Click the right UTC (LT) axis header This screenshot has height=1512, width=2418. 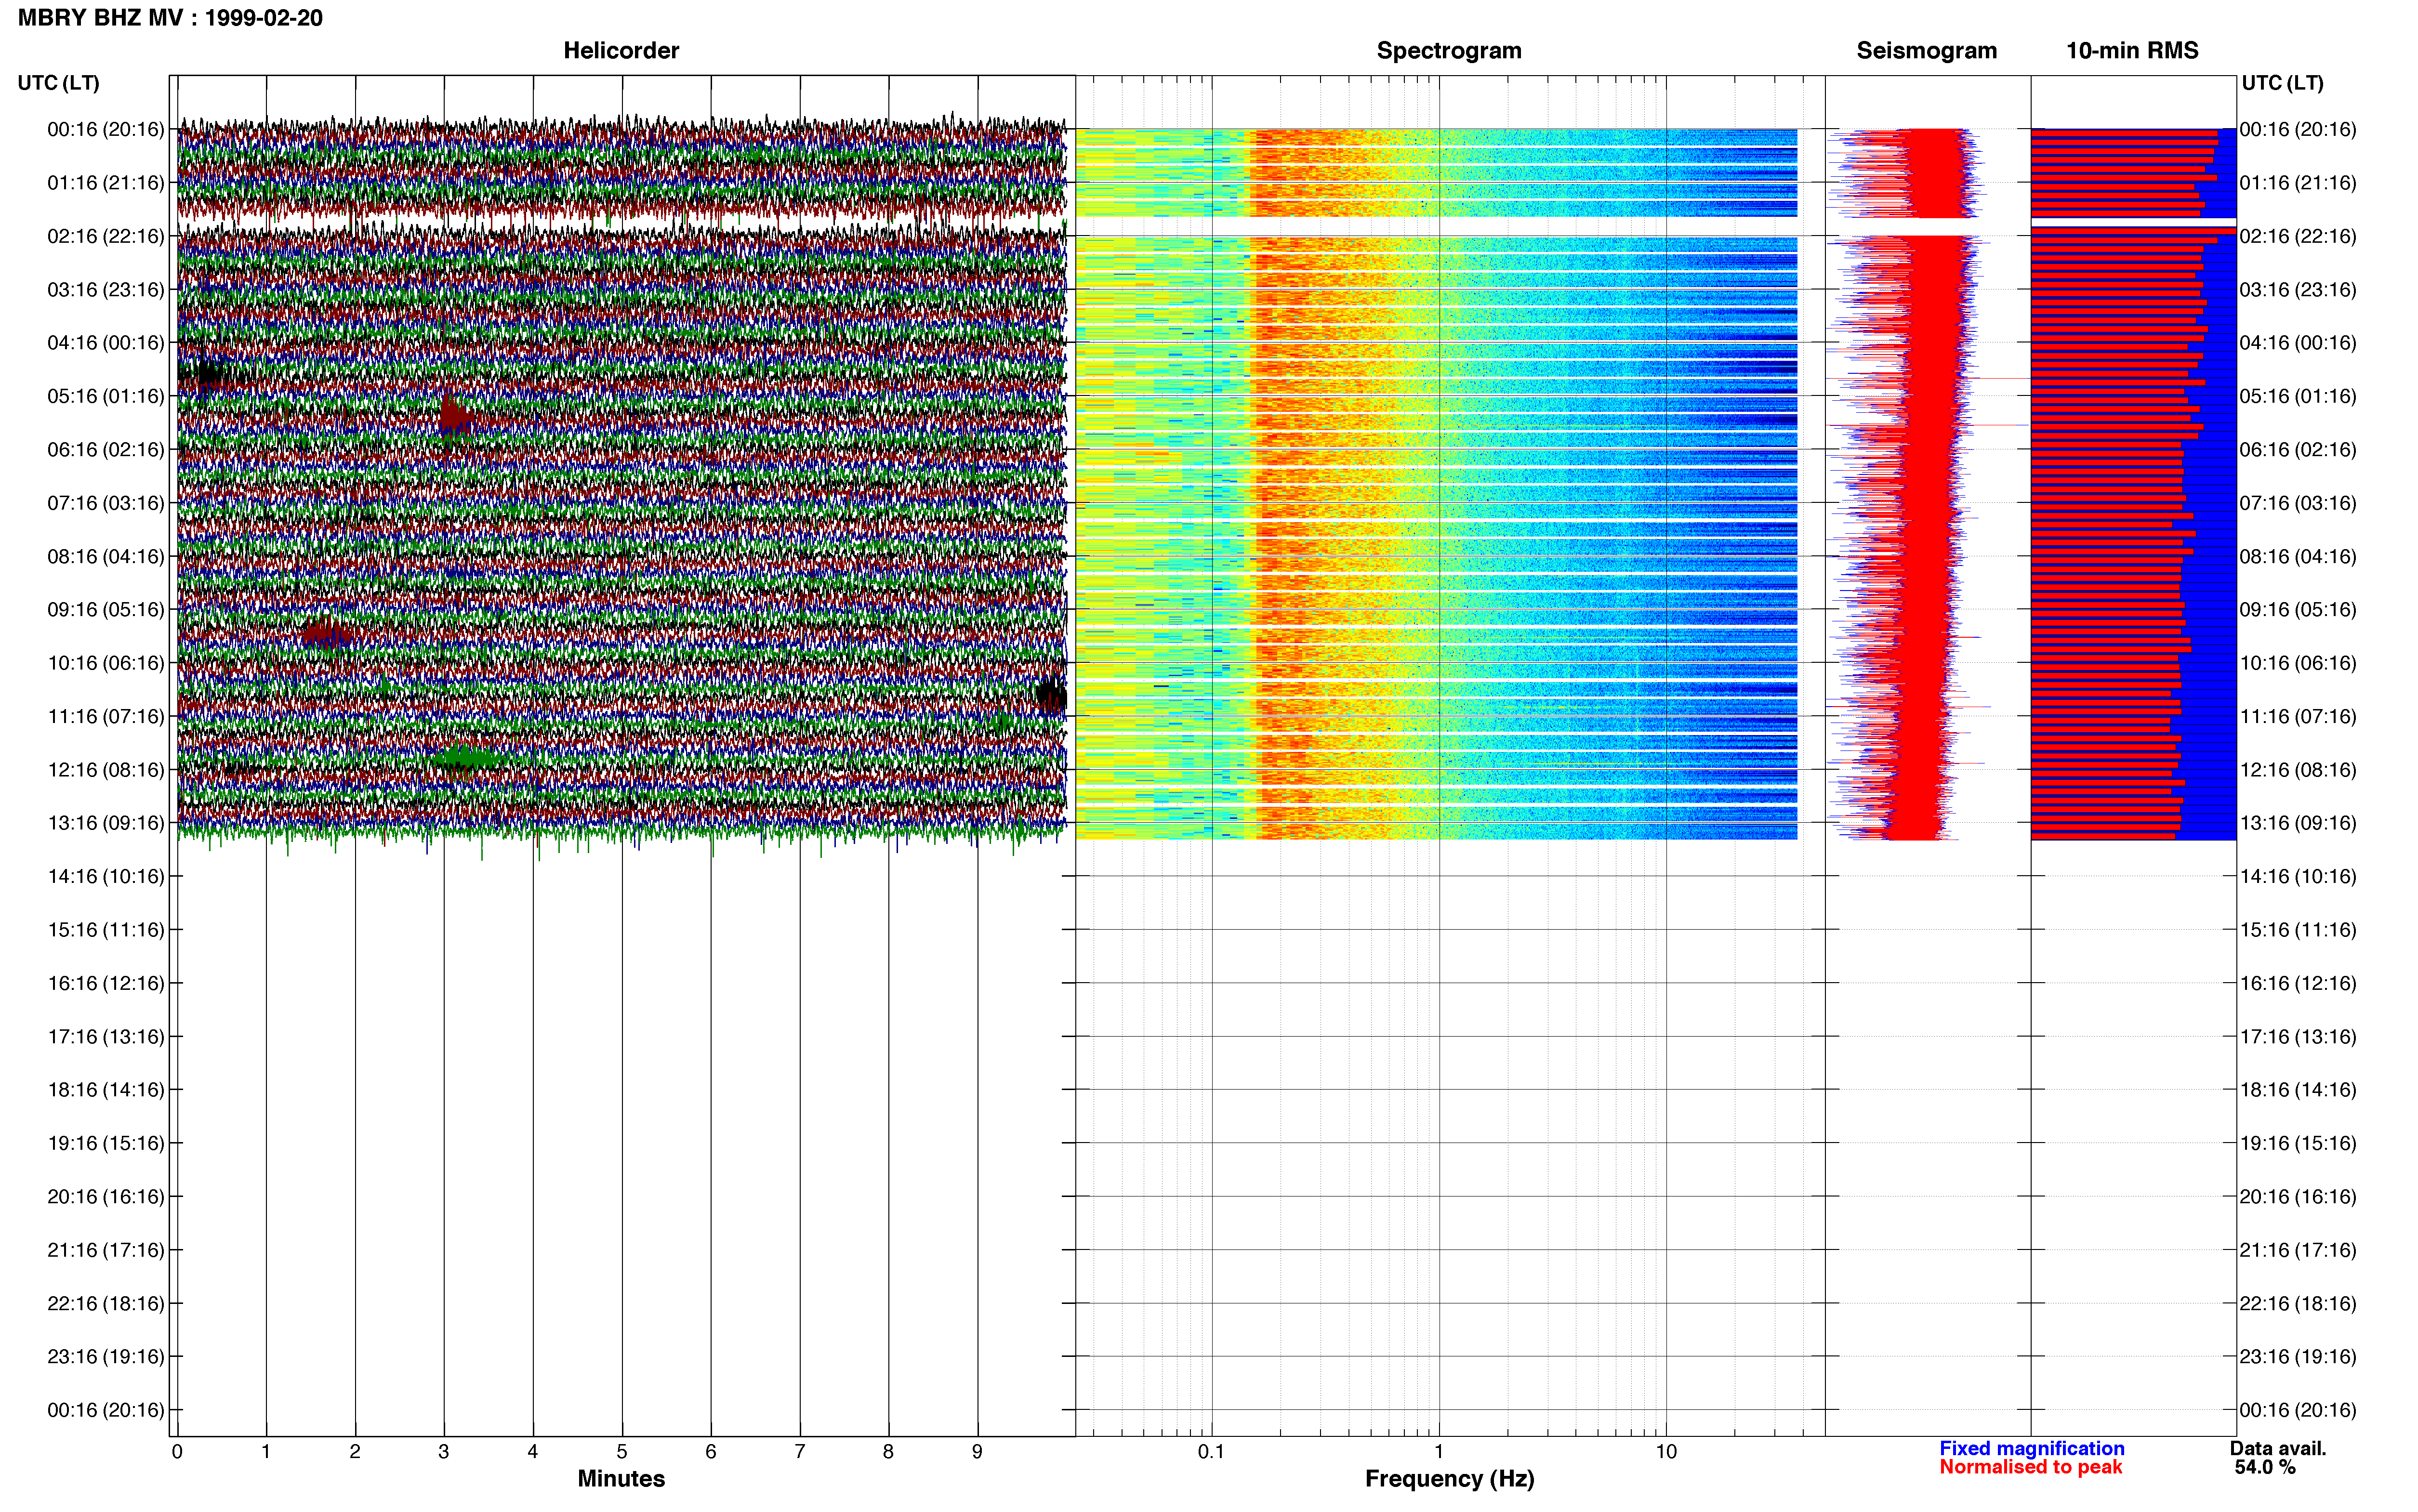coord(2282,83)
